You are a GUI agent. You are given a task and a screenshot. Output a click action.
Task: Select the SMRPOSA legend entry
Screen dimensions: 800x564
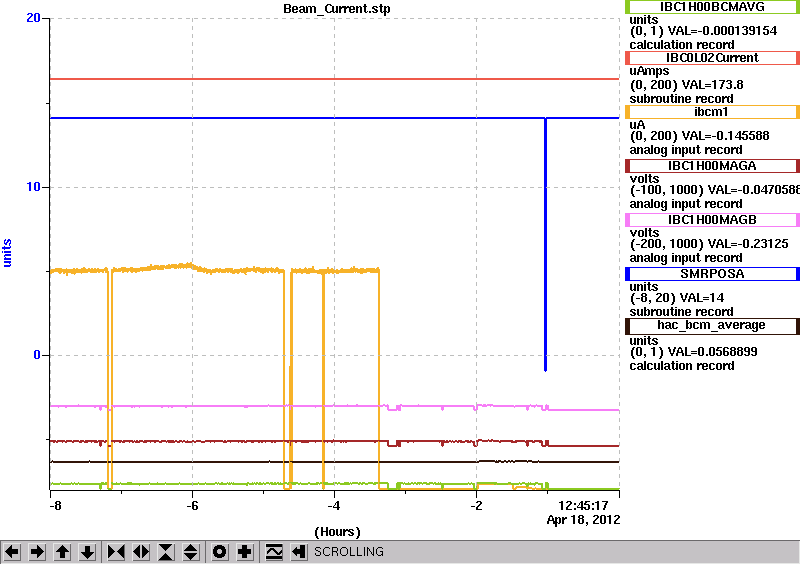[712, 274]
